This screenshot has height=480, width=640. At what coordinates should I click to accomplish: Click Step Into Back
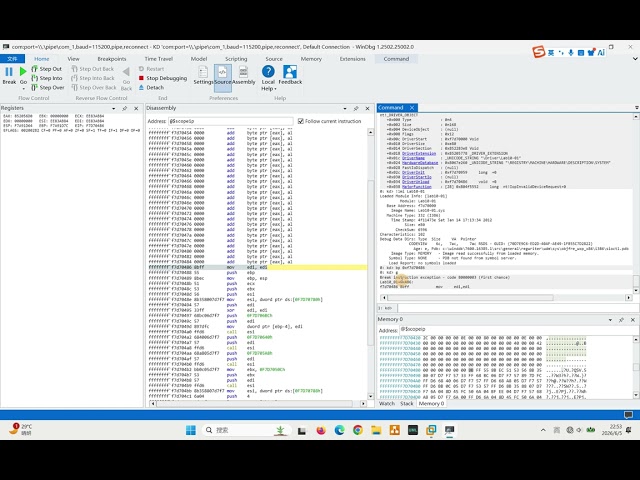93,78
